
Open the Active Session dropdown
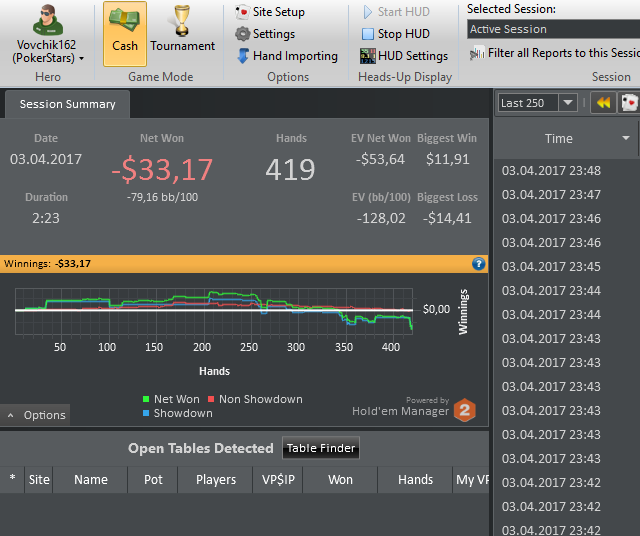553,29
